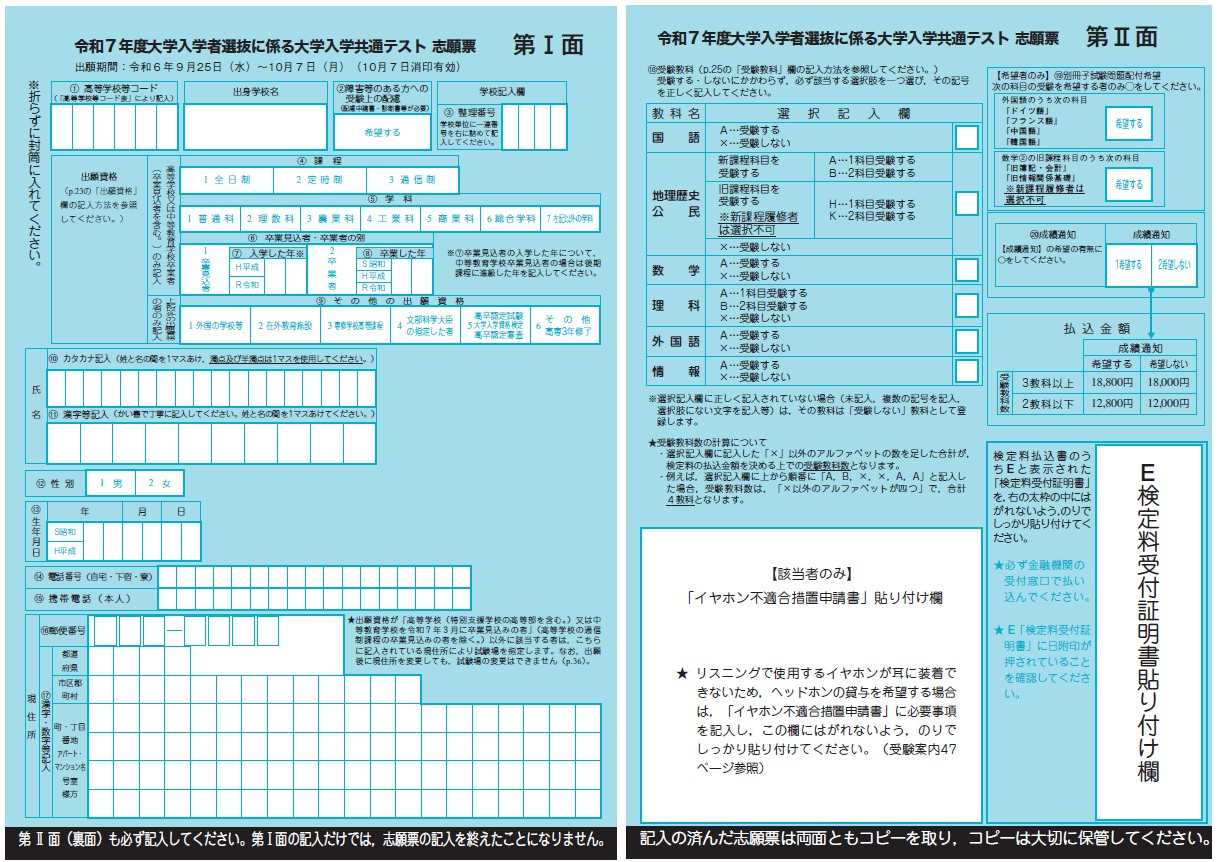The width and height of the screenshot is (1220, 862).
Task: Select 5 高卒認定試験 qualification box
Action: [x=494, y=326]
